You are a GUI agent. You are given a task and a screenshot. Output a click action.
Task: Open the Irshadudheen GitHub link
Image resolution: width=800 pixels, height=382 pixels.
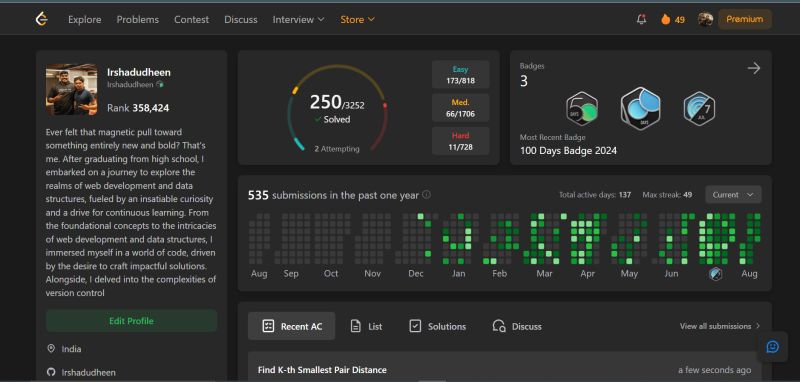88,372
